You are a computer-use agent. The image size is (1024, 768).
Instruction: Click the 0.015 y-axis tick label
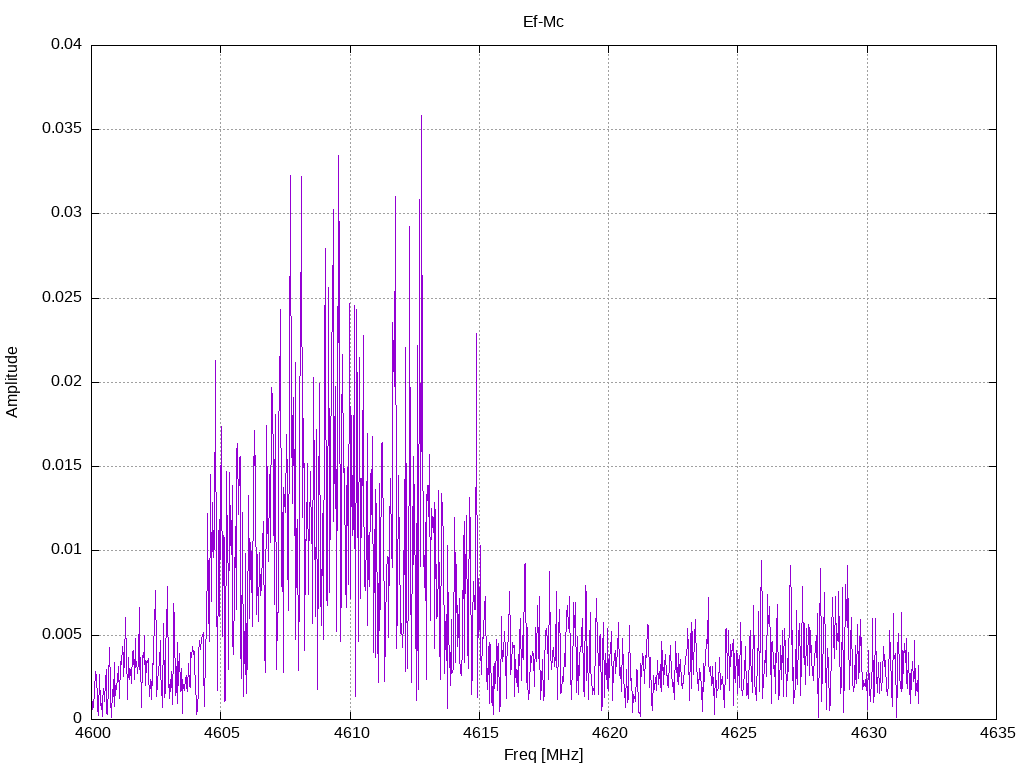[63, 466]
